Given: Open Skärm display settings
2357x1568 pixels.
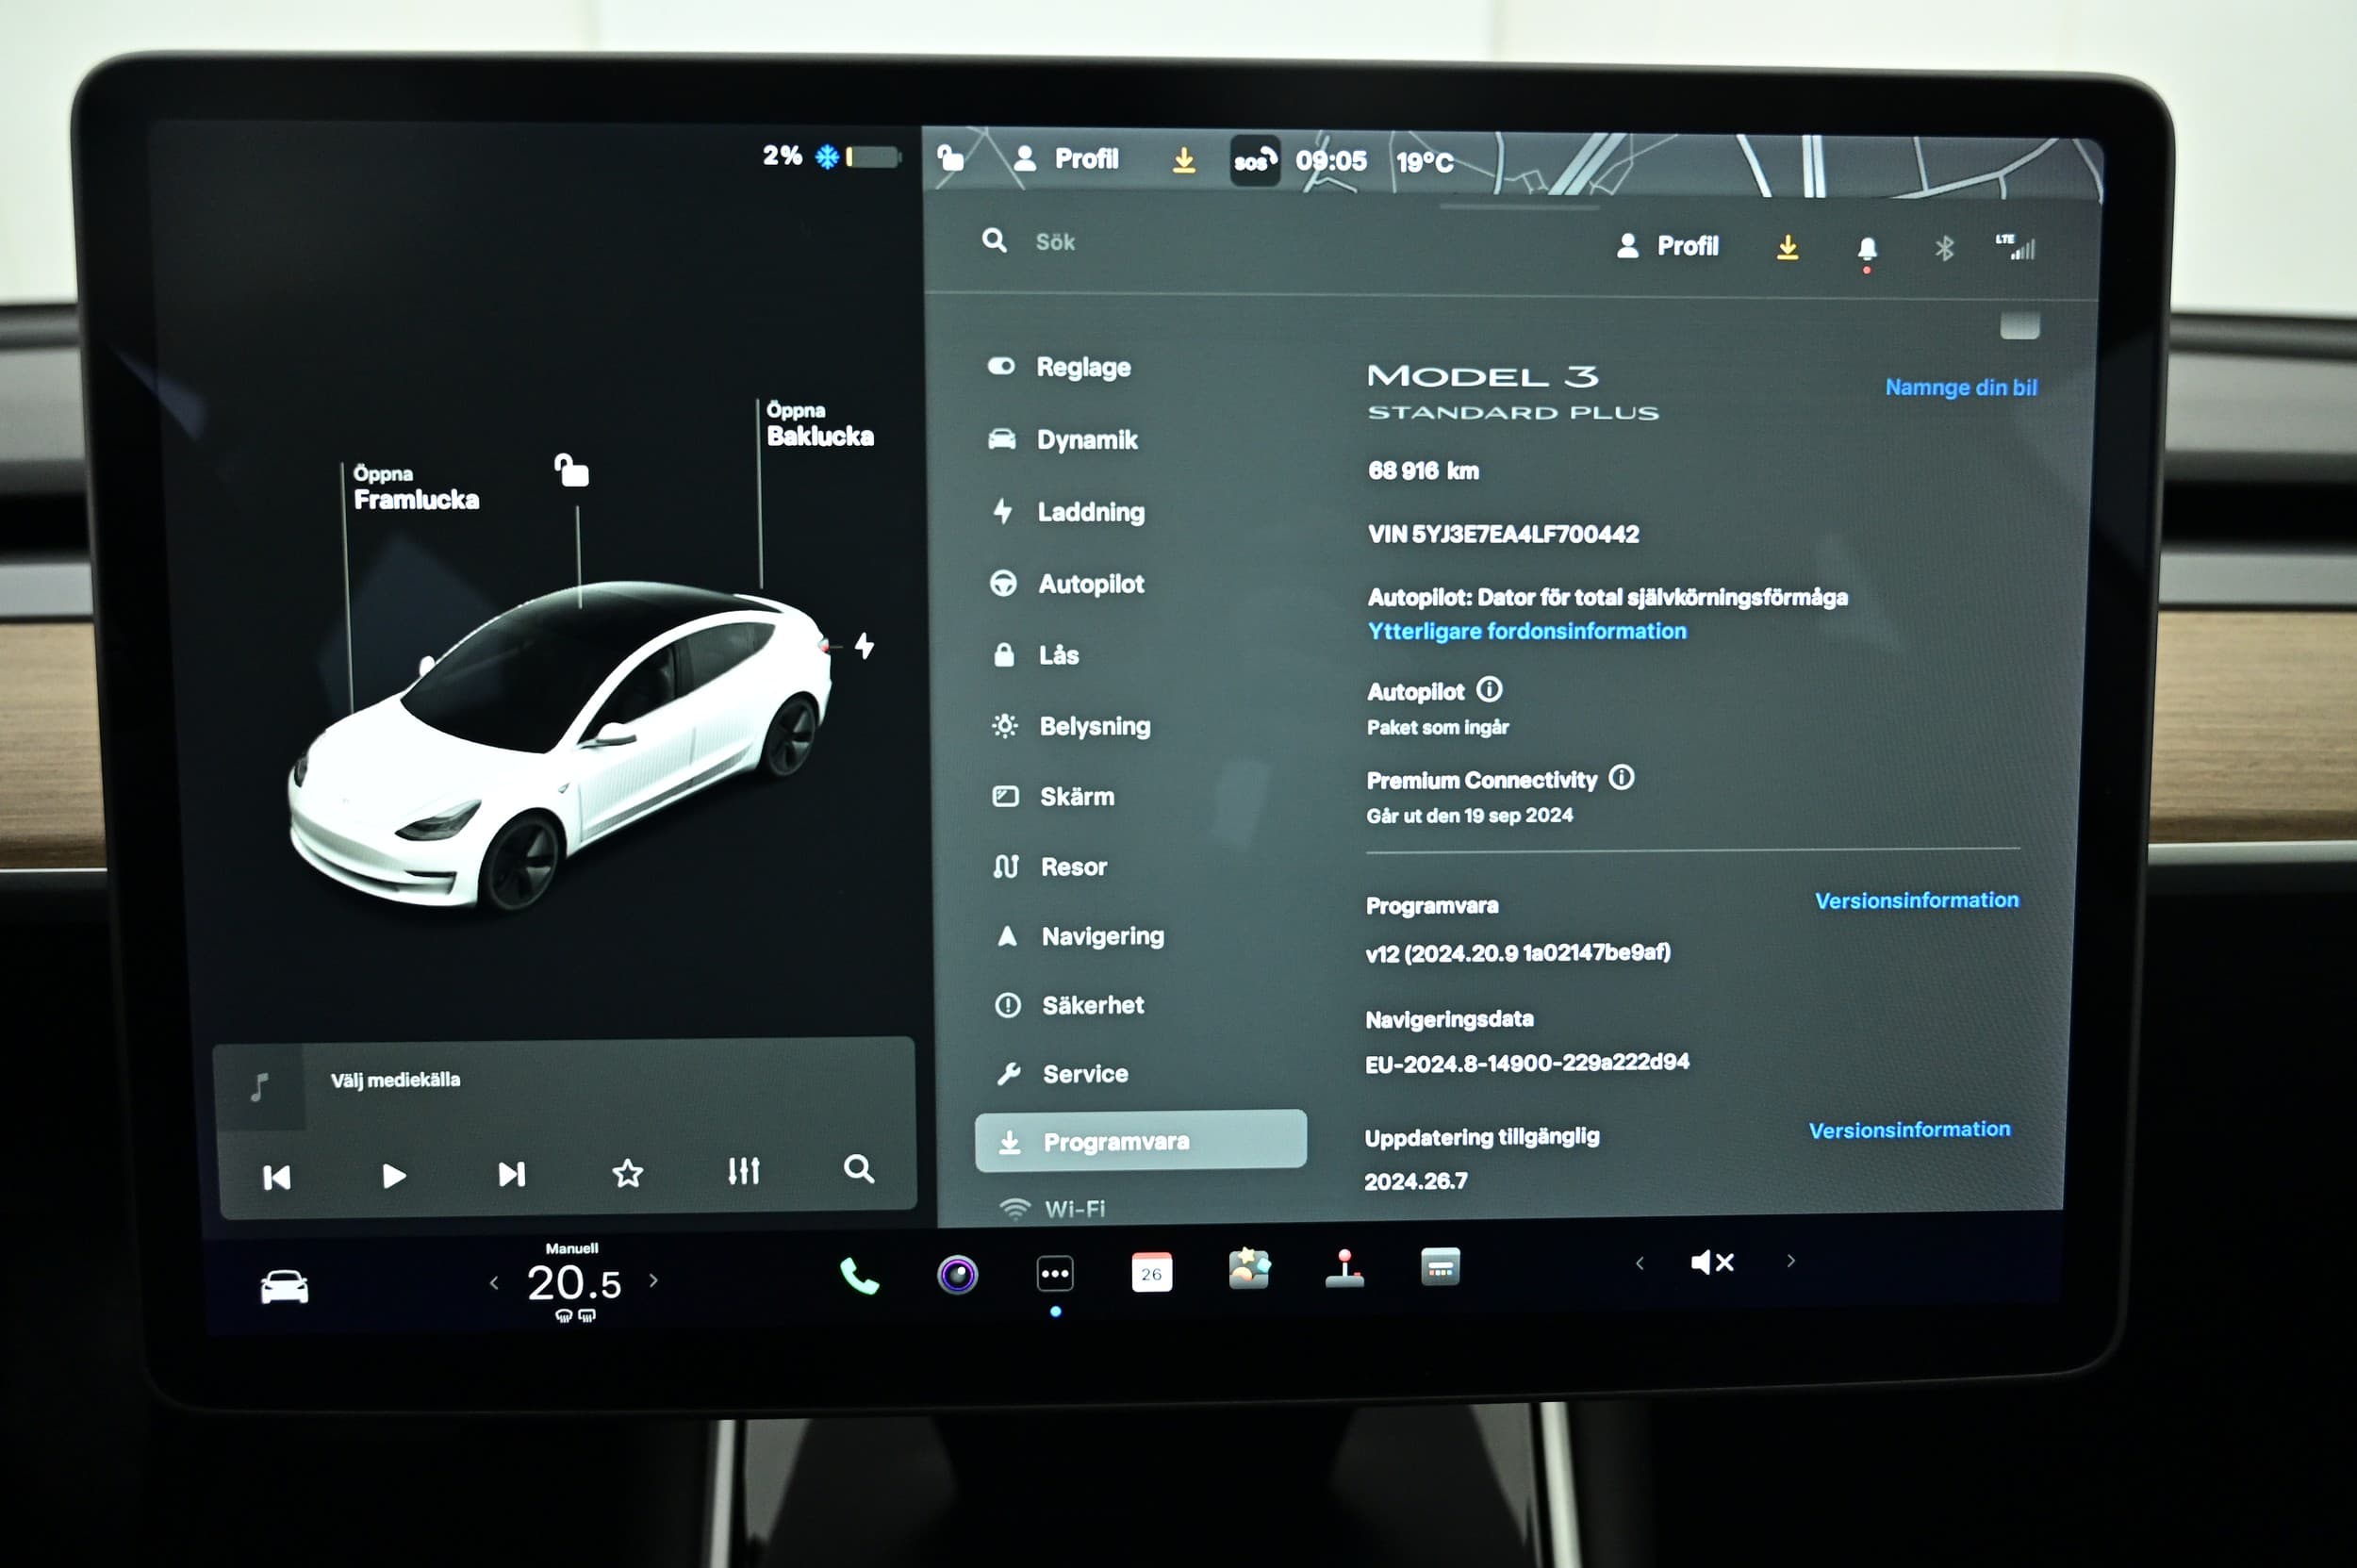Looking at the screenshot, I should (x=1053, y=797).
